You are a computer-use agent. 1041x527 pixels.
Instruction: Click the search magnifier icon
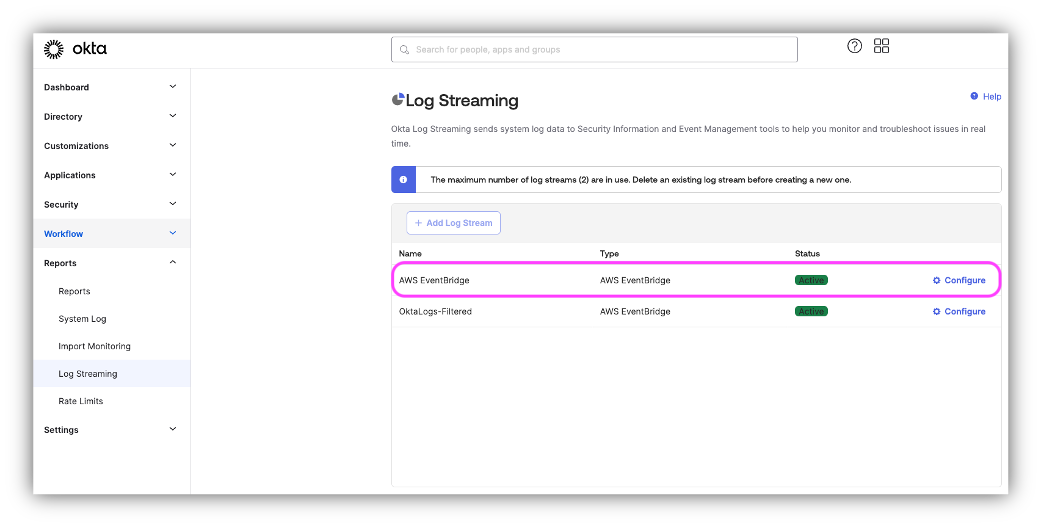click(x=404, y=49)
